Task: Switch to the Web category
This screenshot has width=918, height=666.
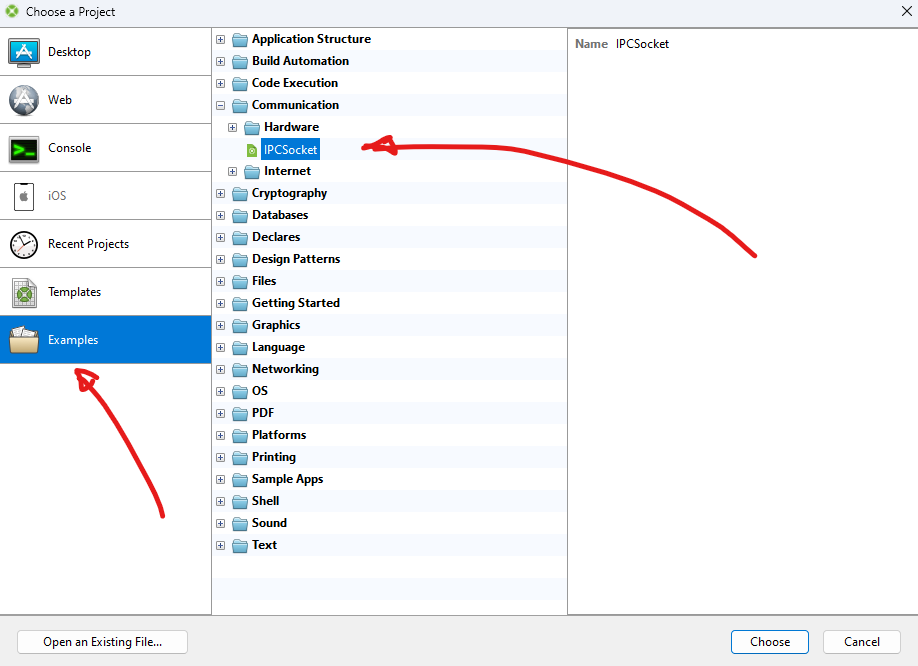Action: (x=105, y=100)
